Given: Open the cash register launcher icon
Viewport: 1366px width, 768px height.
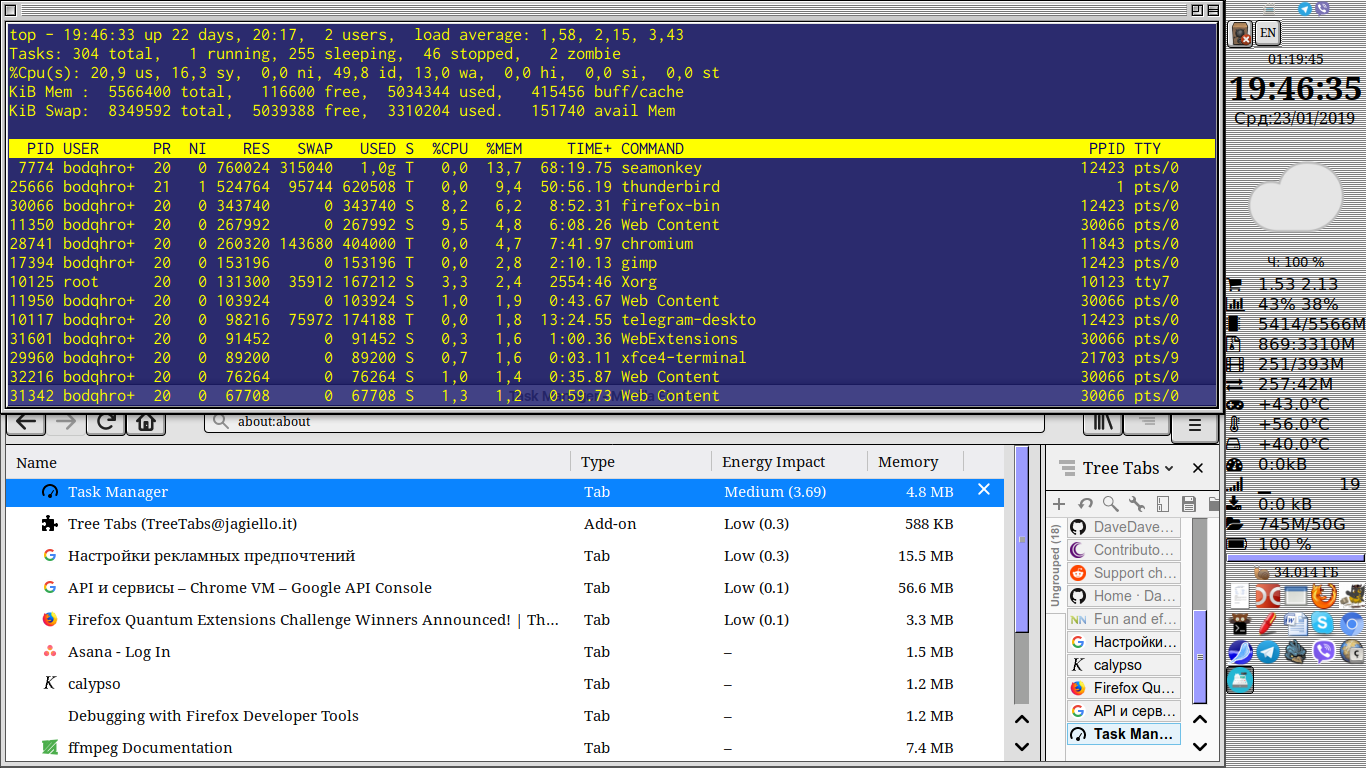Looking at the screenshot, I should (x=1240, y=680).
